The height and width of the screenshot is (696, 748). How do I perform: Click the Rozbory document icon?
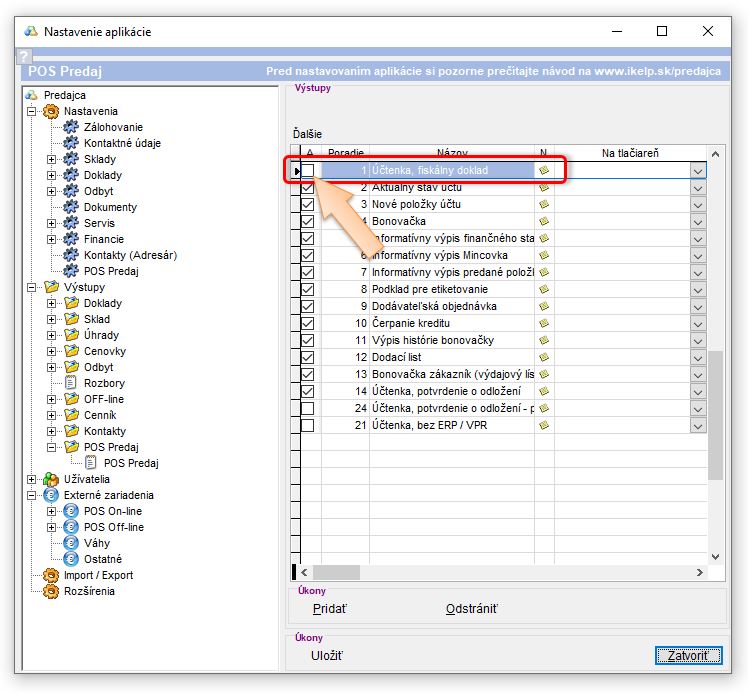71,383
